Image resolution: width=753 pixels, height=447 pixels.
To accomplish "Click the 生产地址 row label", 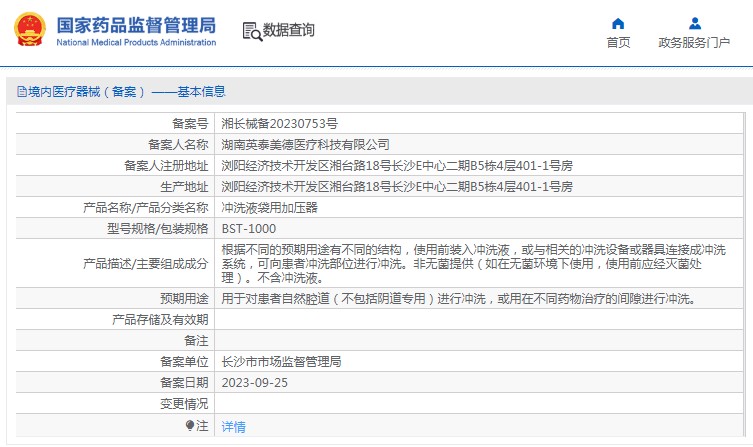I will tap(184, 187).
